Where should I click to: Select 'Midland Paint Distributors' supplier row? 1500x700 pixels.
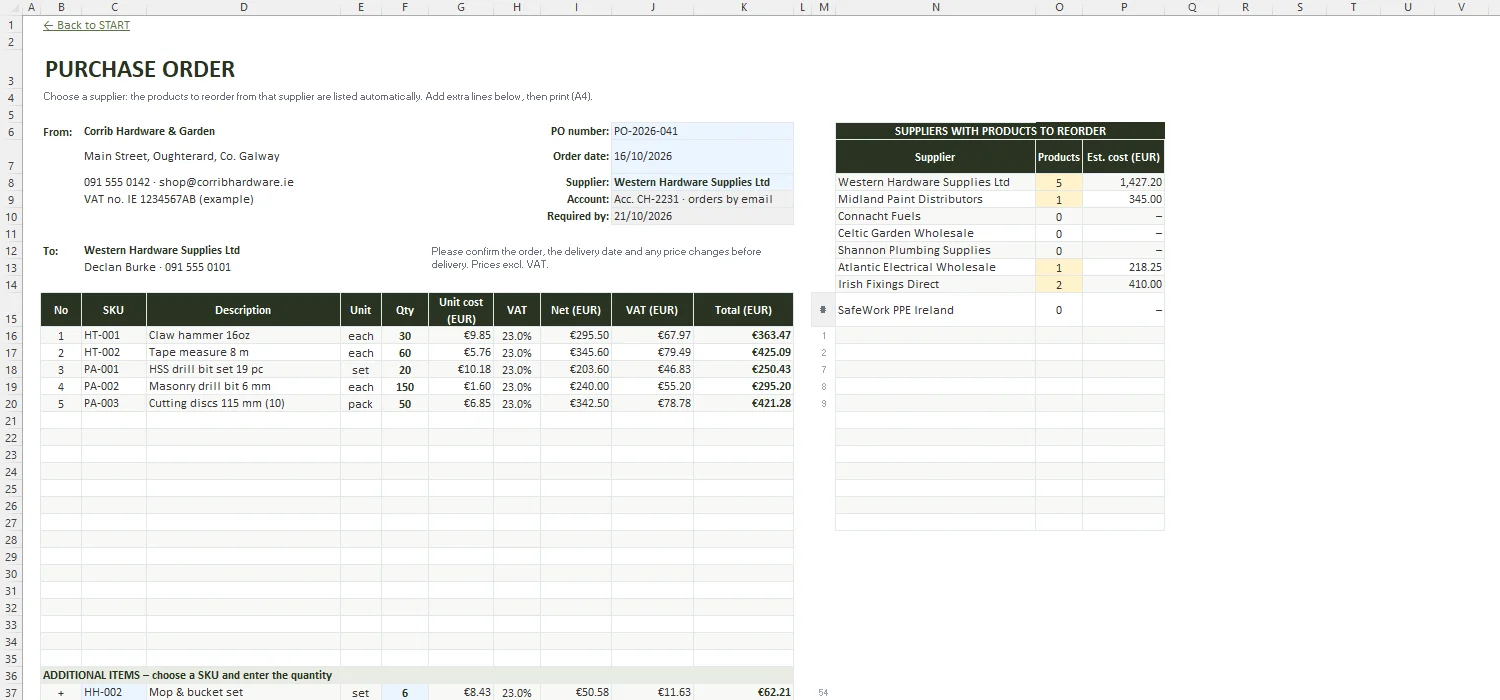[x=935, y=199]
